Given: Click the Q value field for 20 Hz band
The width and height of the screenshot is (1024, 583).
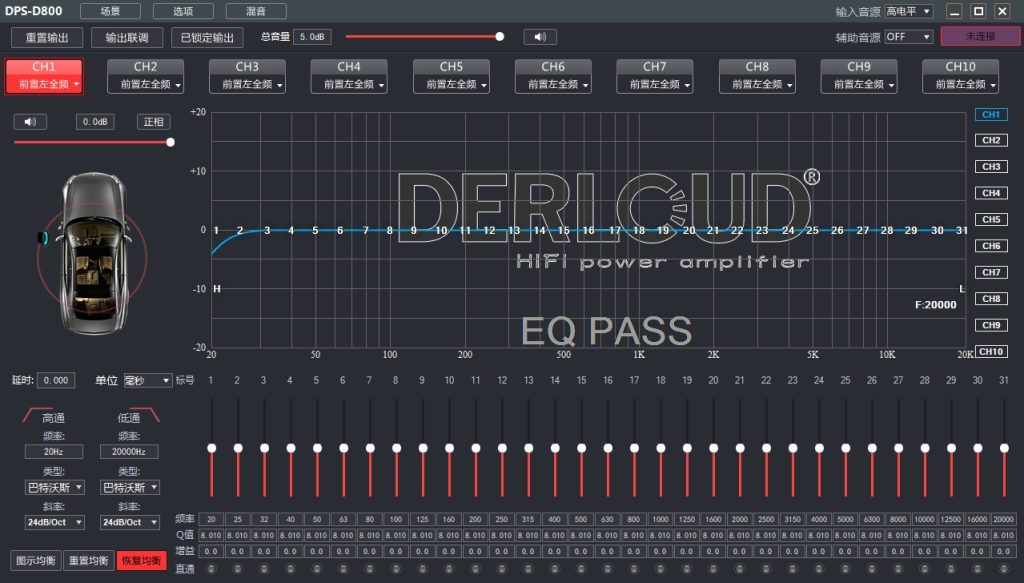Looking at the screenshot, I should click(x=211, y=535).
